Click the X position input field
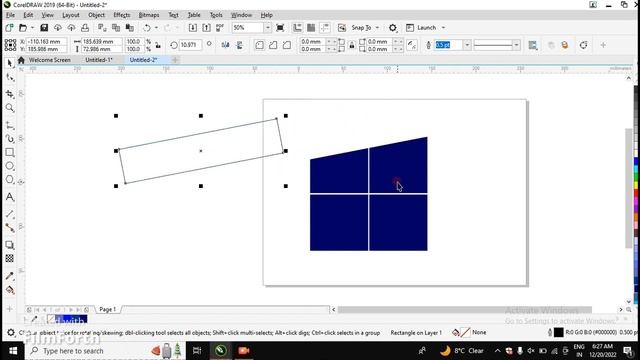This screenshot has width=640, height=360. point(46,42)
